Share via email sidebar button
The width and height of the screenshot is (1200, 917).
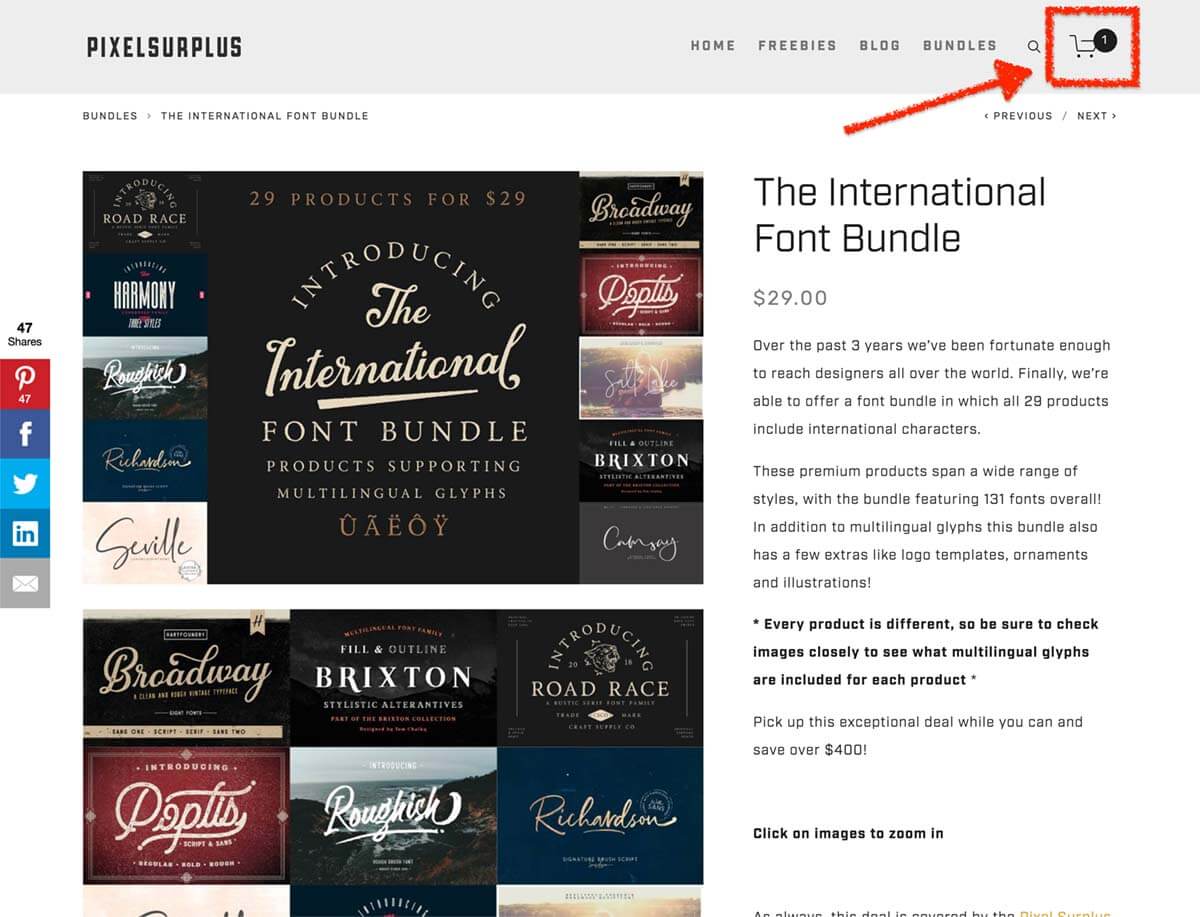[x=25, y=583]
